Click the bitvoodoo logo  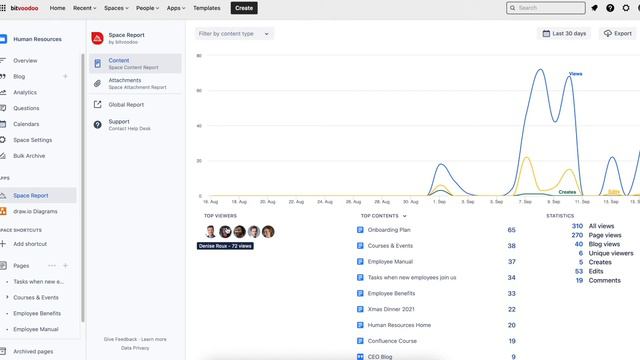[x=24, y=8]
